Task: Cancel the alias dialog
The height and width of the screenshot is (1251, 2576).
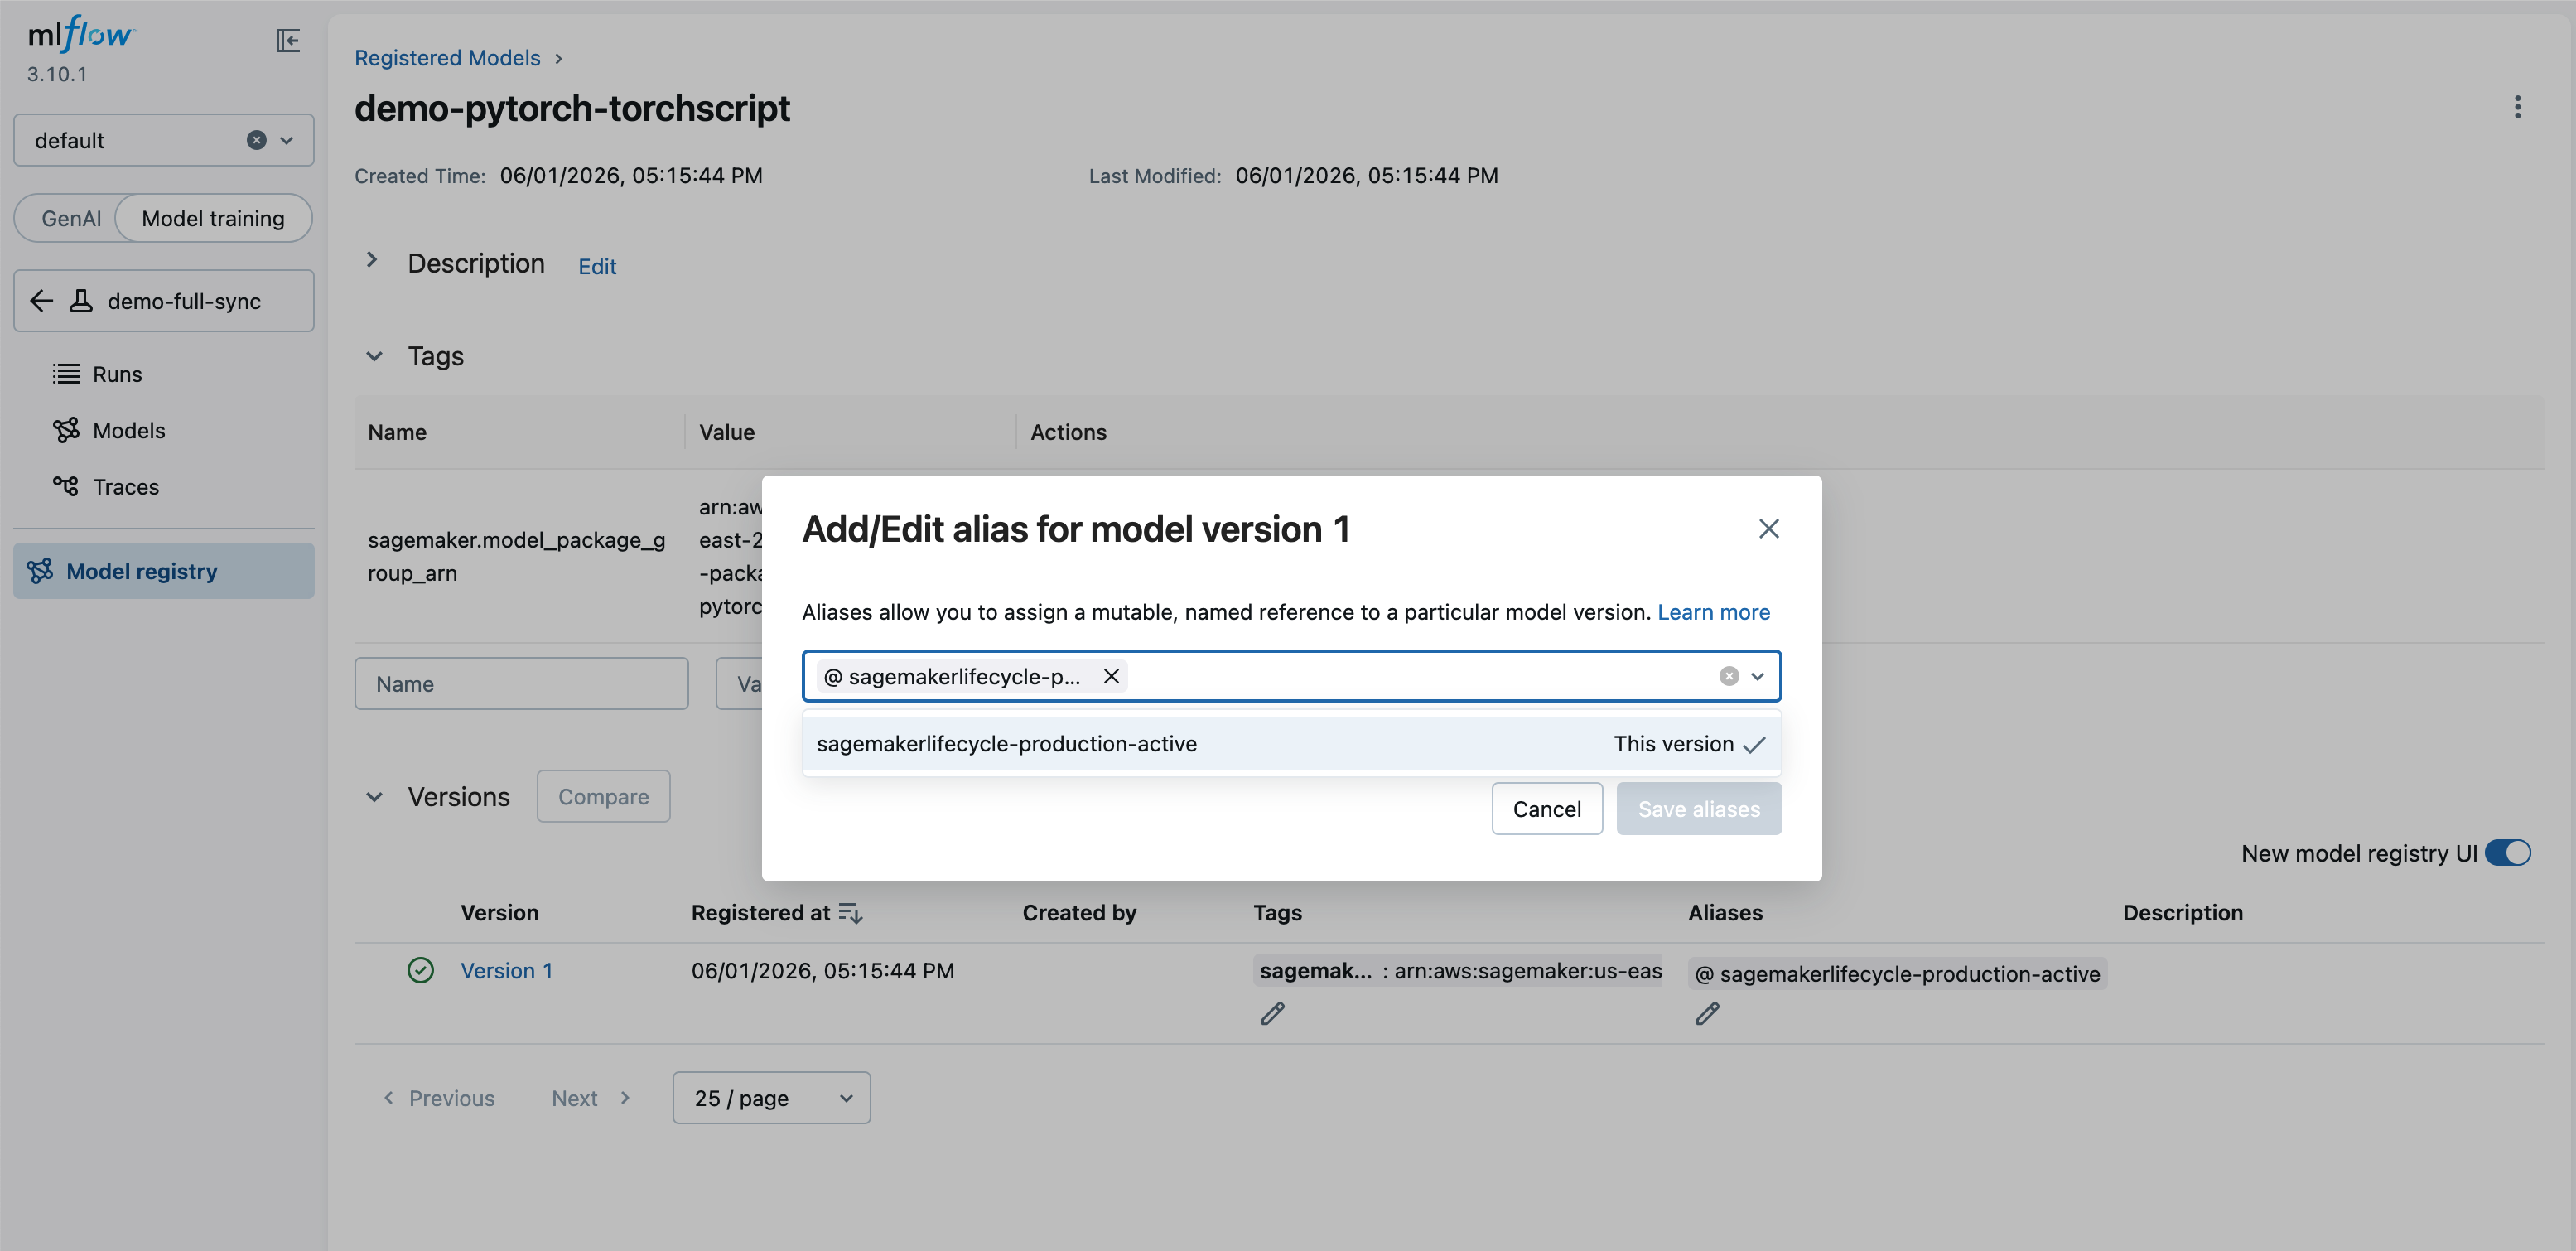Action: coord(1547,809)
